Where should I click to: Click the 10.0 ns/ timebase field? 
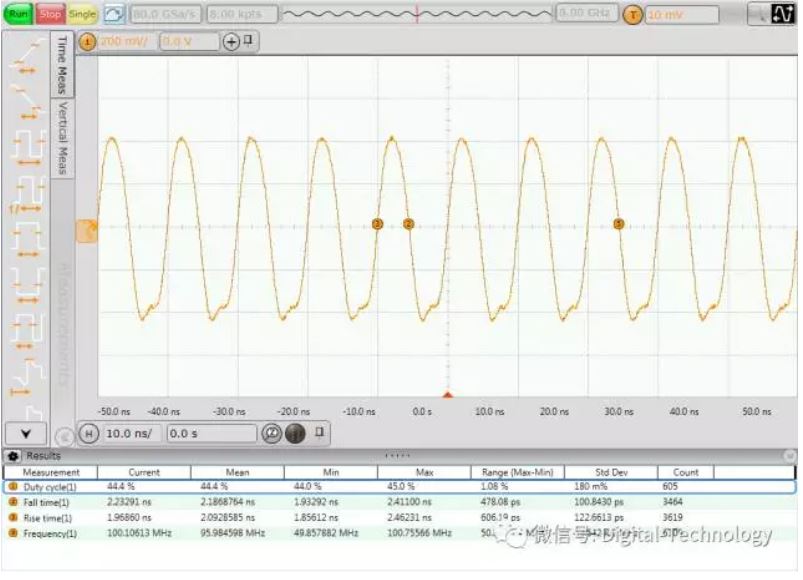[x=132, y=434]
